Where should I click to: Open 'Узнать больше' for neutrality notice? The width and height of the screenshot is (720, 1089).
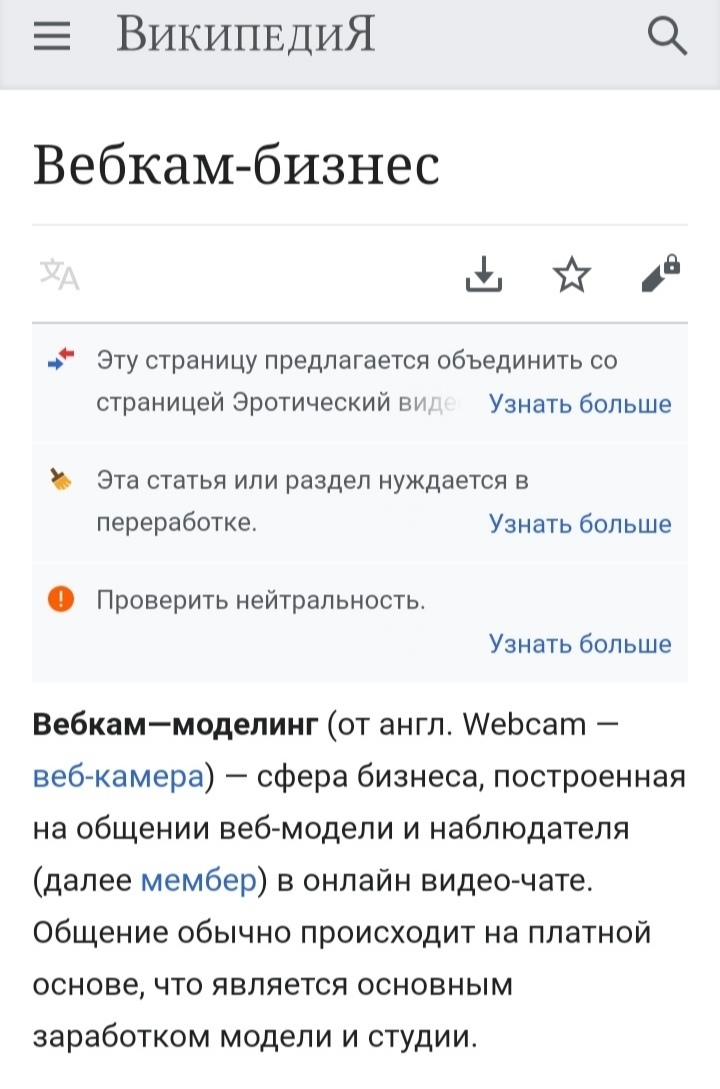(x=580, y=643)
